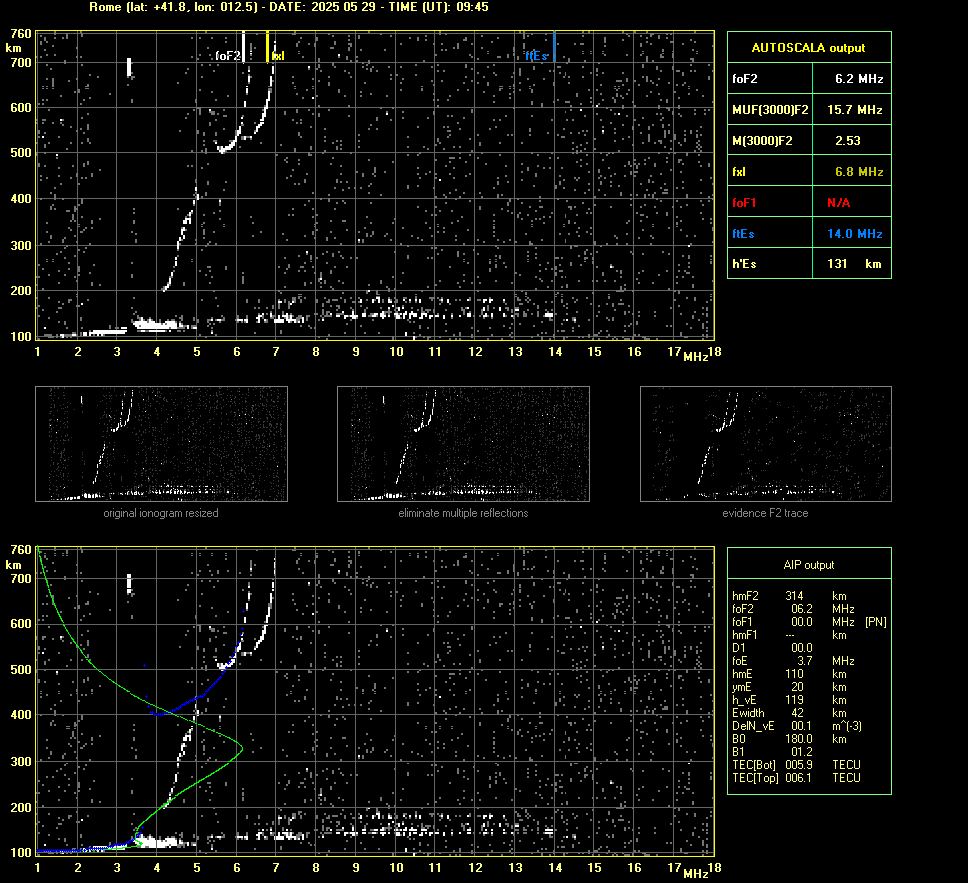
Task: Click the 'evidence F2 trace' thumbnail
Action: pos(766,444)
